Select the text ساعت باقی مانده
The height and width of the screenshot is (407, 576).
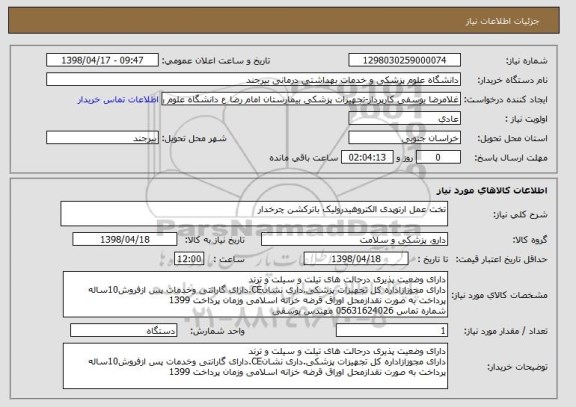pyautogui.click(x=303, y=158)
